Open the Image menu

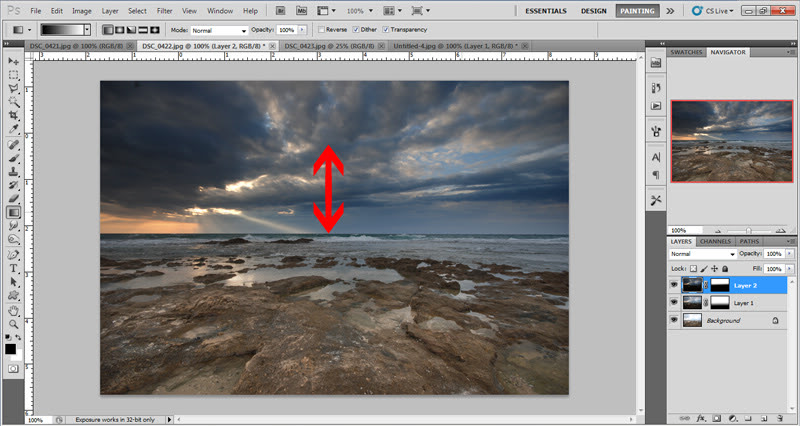coord(82,11)
